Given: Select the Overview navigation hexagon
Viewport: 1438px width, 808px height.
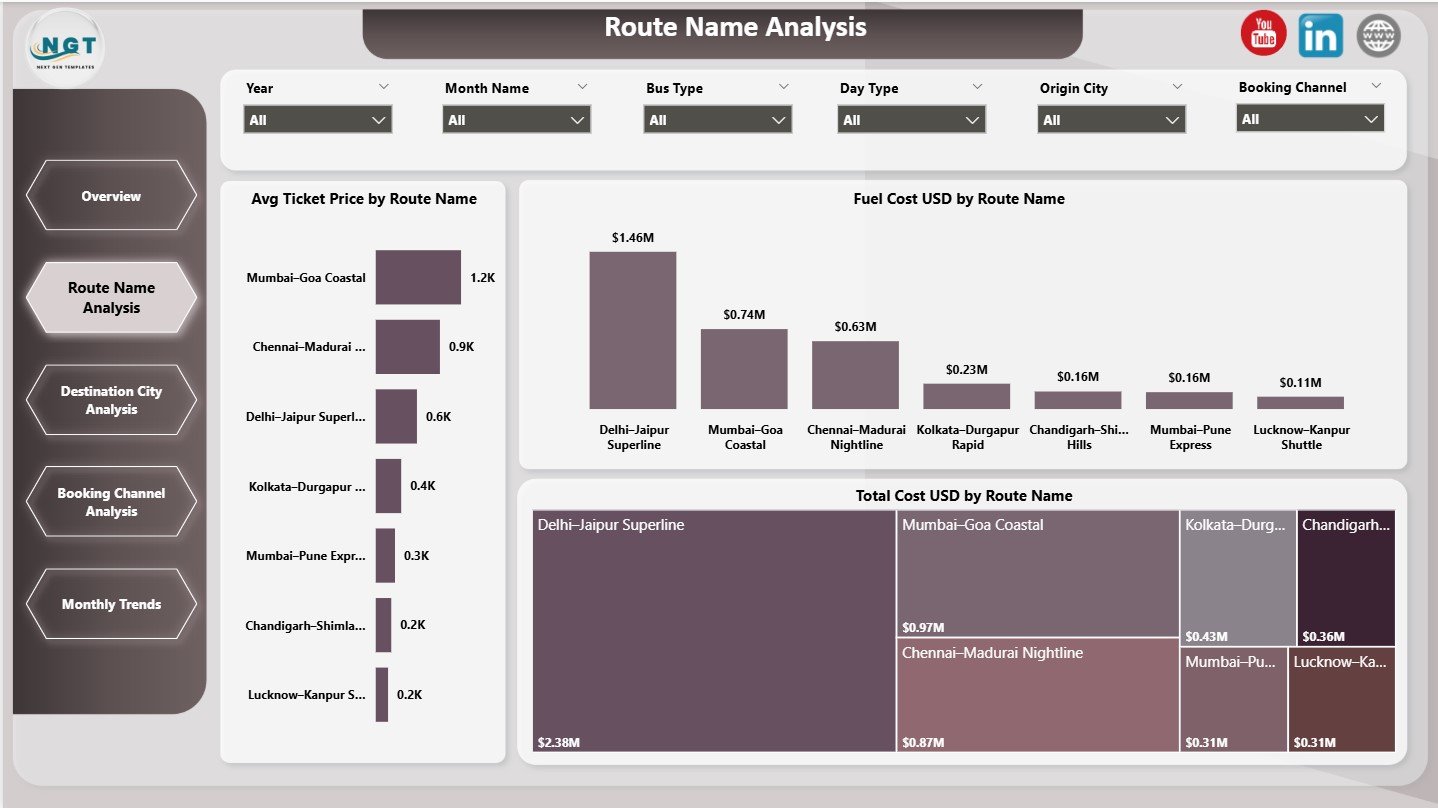Looking at the screenshot, I should click(x=110, y=195).
